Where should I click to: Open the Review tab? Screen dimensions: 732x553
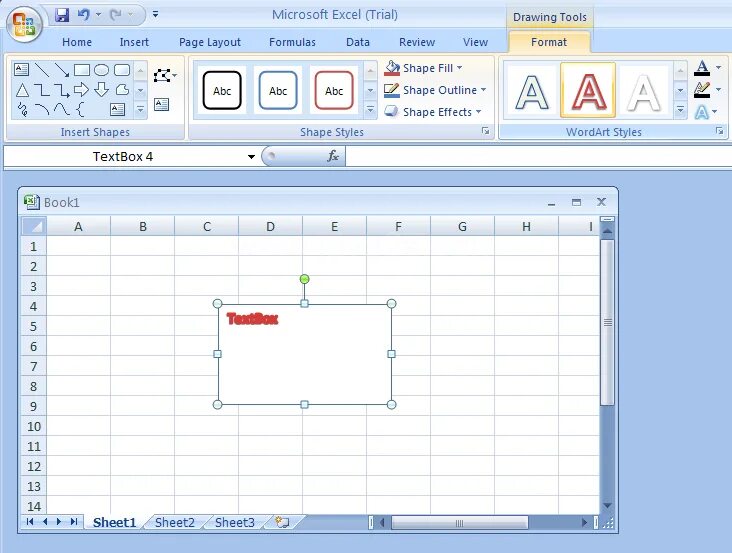click(417, 42)
